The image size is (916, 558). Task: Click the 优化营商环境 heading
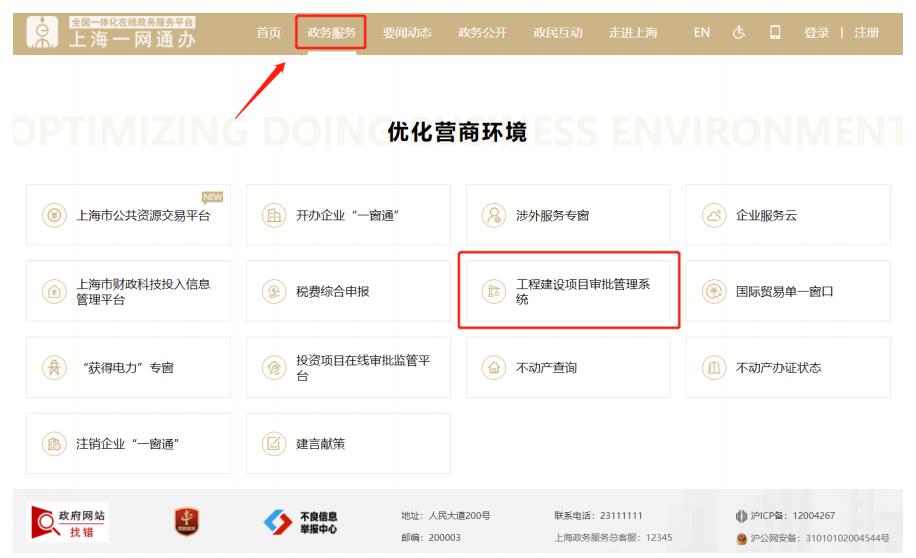click(x=457, y=132)
